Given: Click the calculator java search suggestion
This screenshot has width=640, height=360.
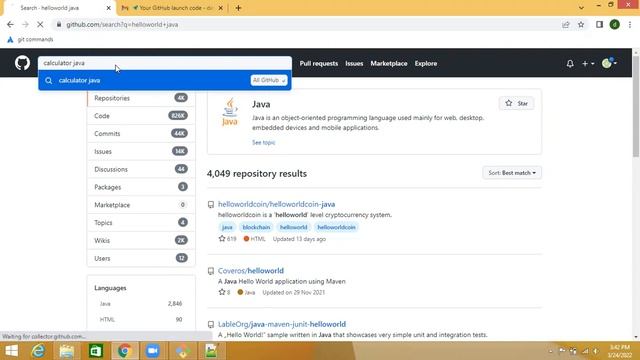Looking at the screenshot, I should (164, 80).
